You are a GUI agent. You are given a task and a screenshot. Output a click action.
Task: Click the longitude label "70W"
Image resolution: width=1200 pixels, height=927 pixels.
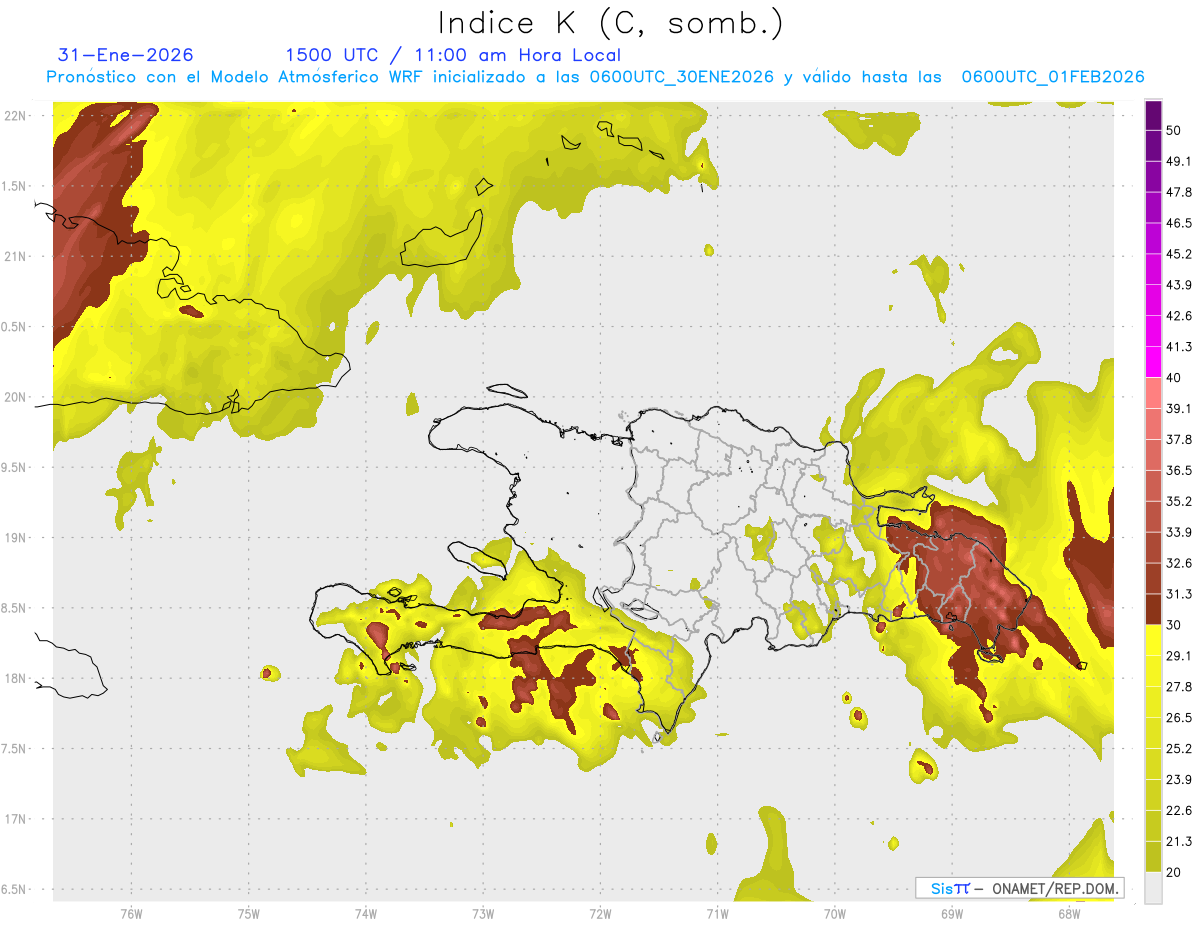835,914
